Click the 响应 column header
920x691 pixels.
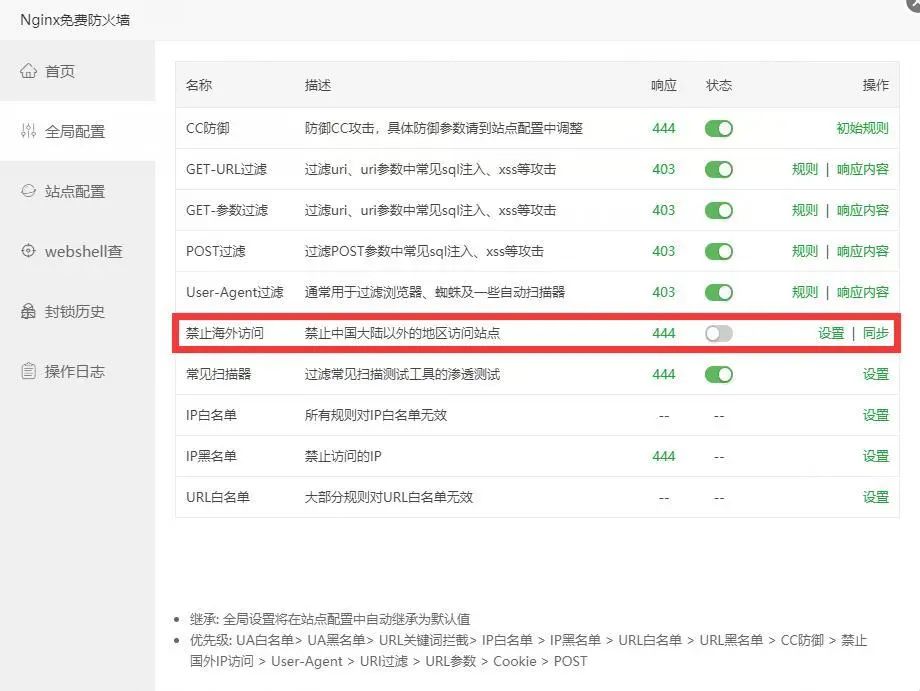(664, 85)
